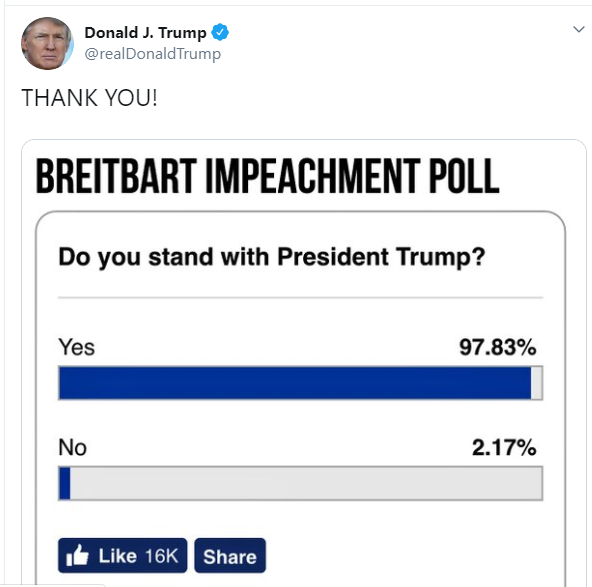Click the No result progress bar
Screen dimensions: 592x587
click(x=301, y=483)
